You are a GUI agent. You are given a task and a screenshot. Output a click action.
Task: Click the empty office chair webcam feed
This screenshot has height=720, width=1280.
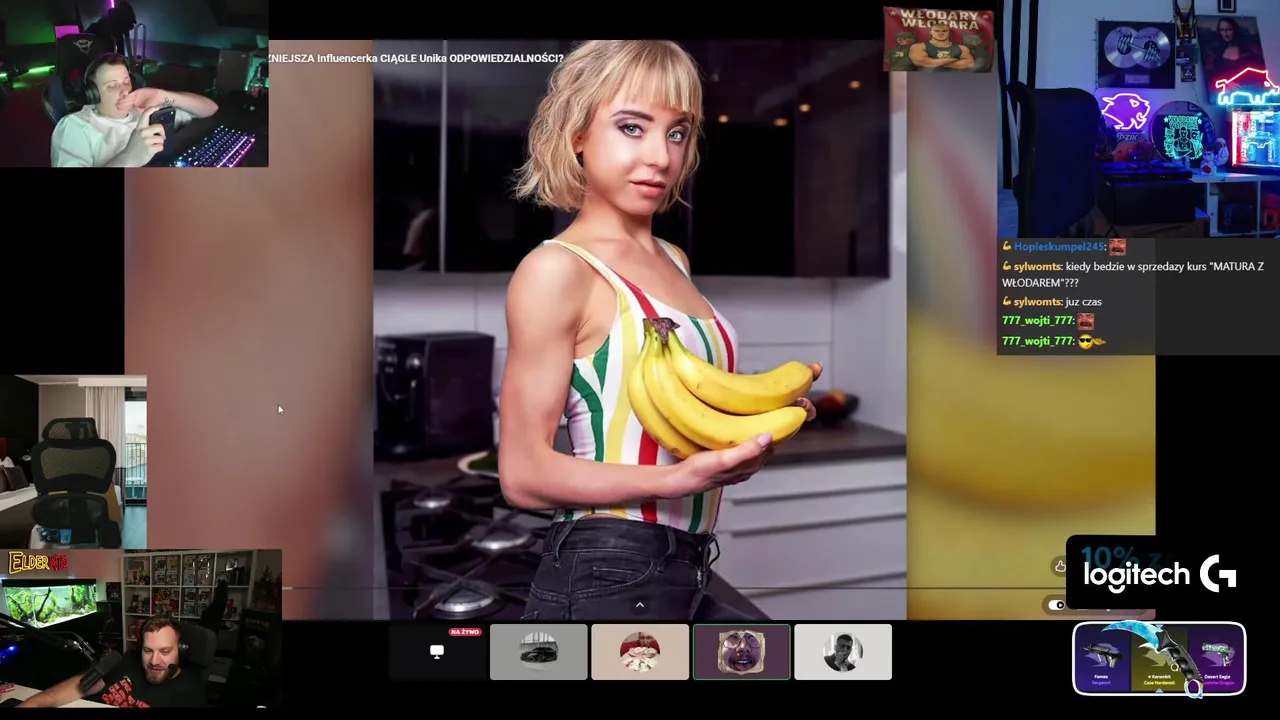click(x=73, y=462)
